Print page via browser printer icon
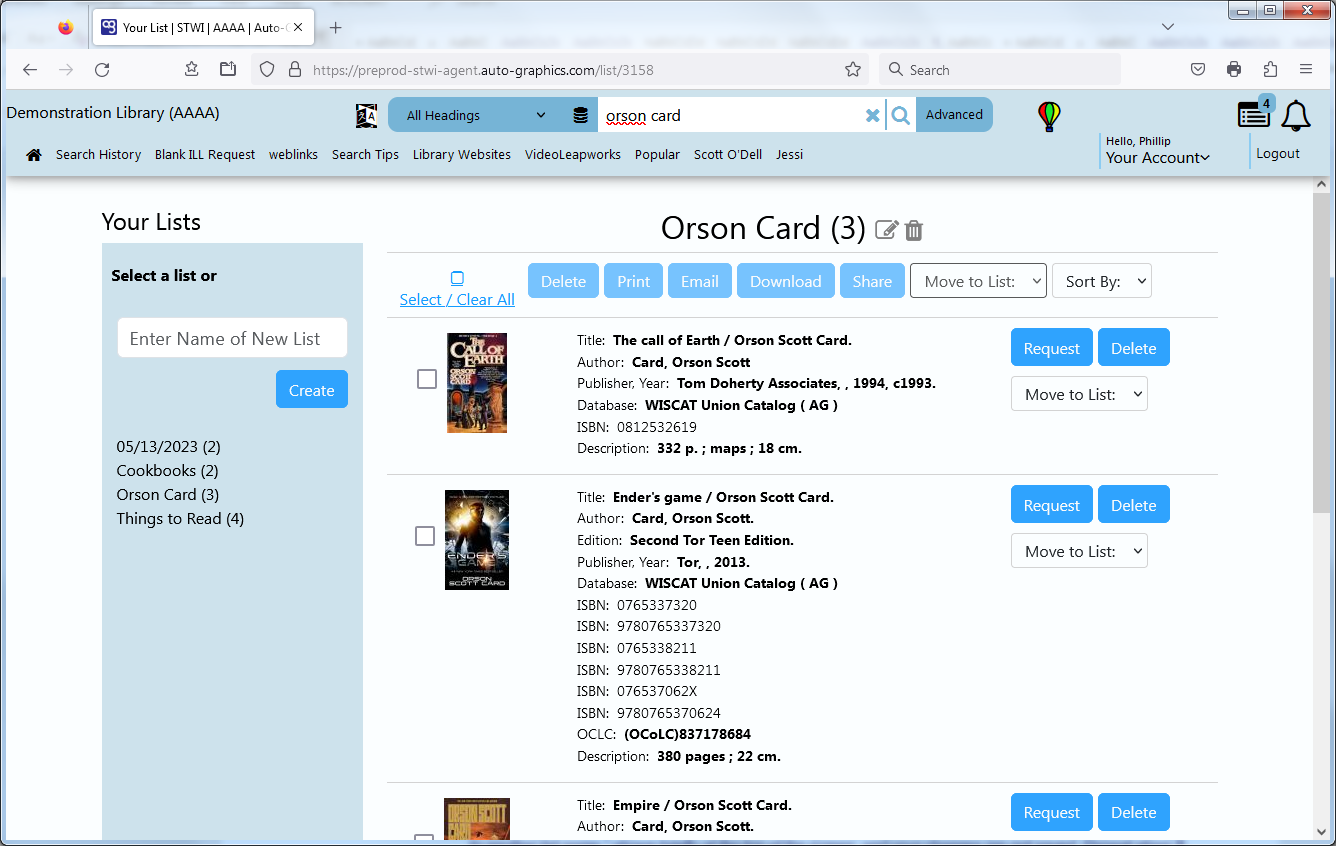This screenshot has width=1336, height=846. 1234,70
